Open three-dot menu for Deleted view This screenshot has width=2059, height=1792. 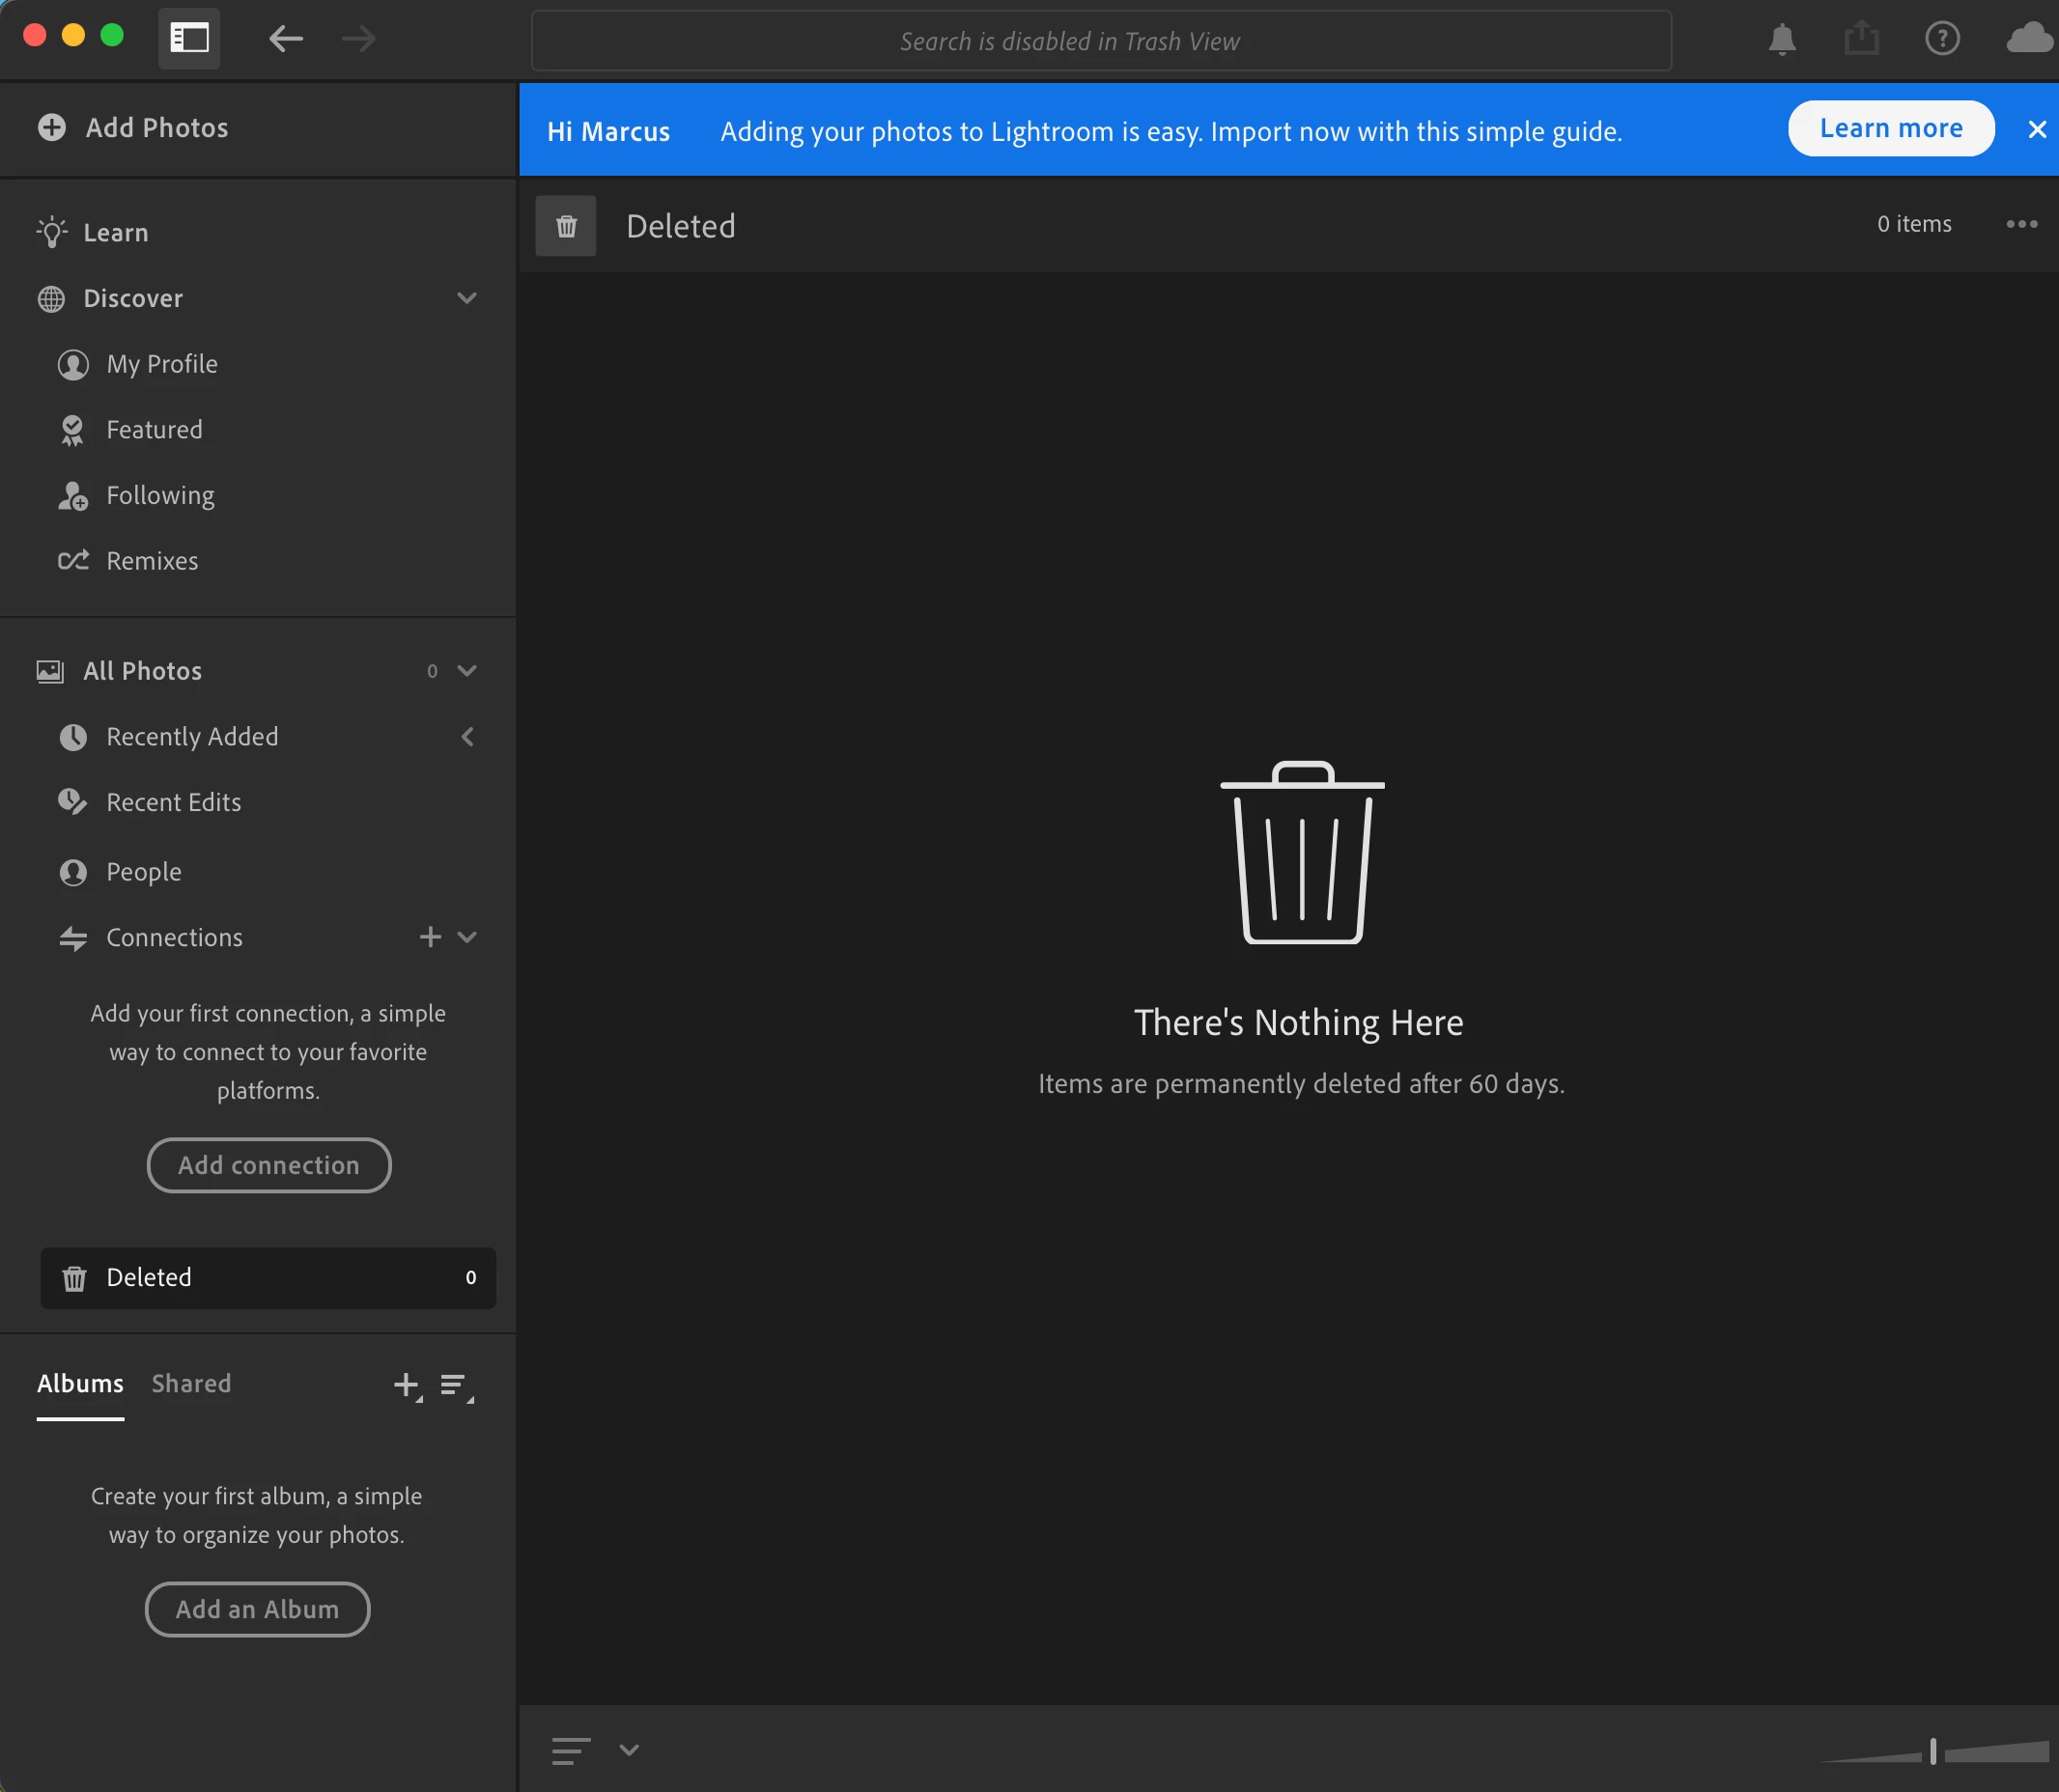(2021, 224)
